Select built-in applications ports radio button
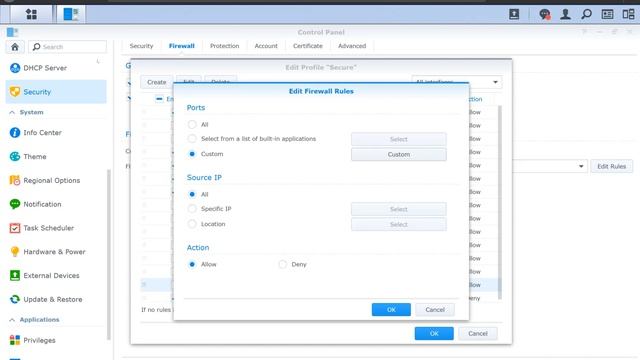 point(192,139)
